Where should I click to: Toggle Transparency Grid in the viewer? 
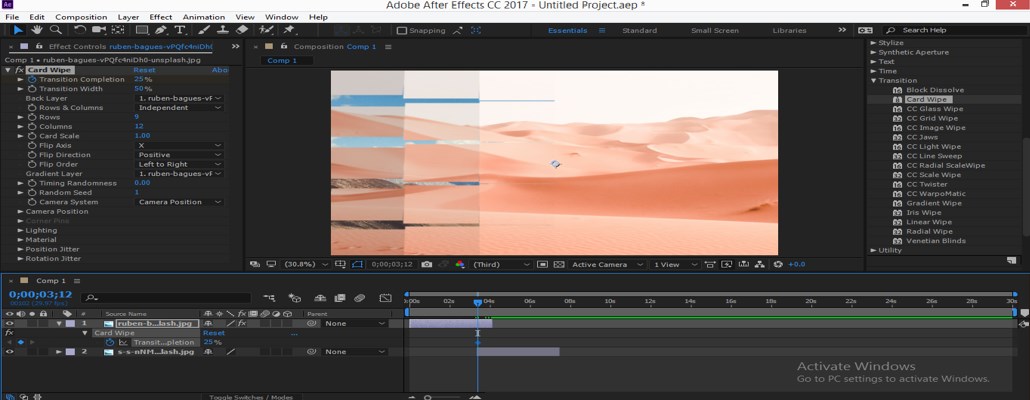tap(559, 265)
